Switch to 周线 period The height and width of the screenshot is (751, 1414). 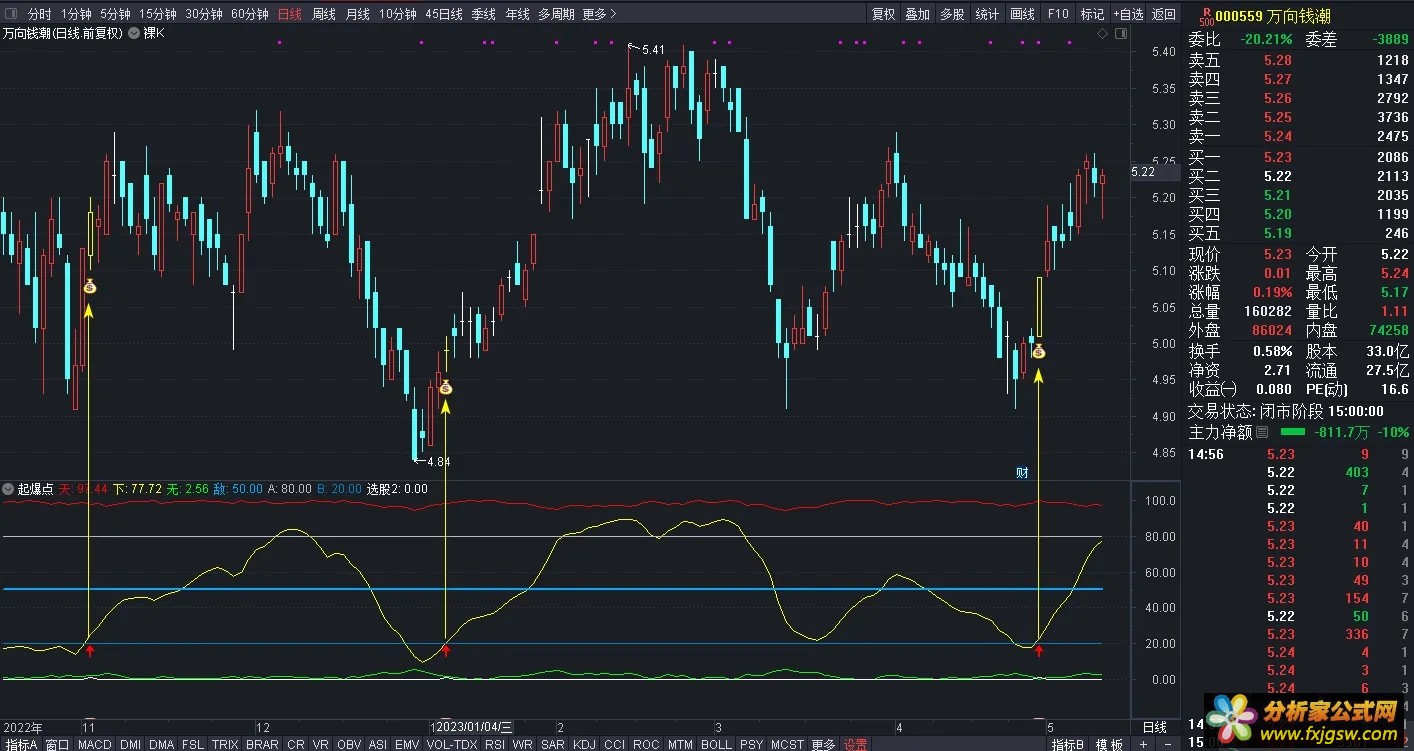pyautogui.click(x=324, y=14)
